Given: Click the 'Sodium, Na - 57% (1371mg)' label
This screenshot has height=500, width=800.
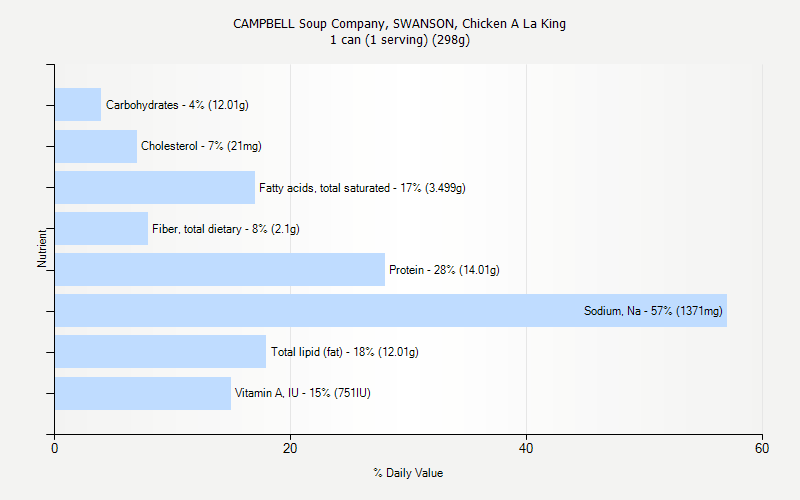Looking at the screenshot, I should coord(653,311).
